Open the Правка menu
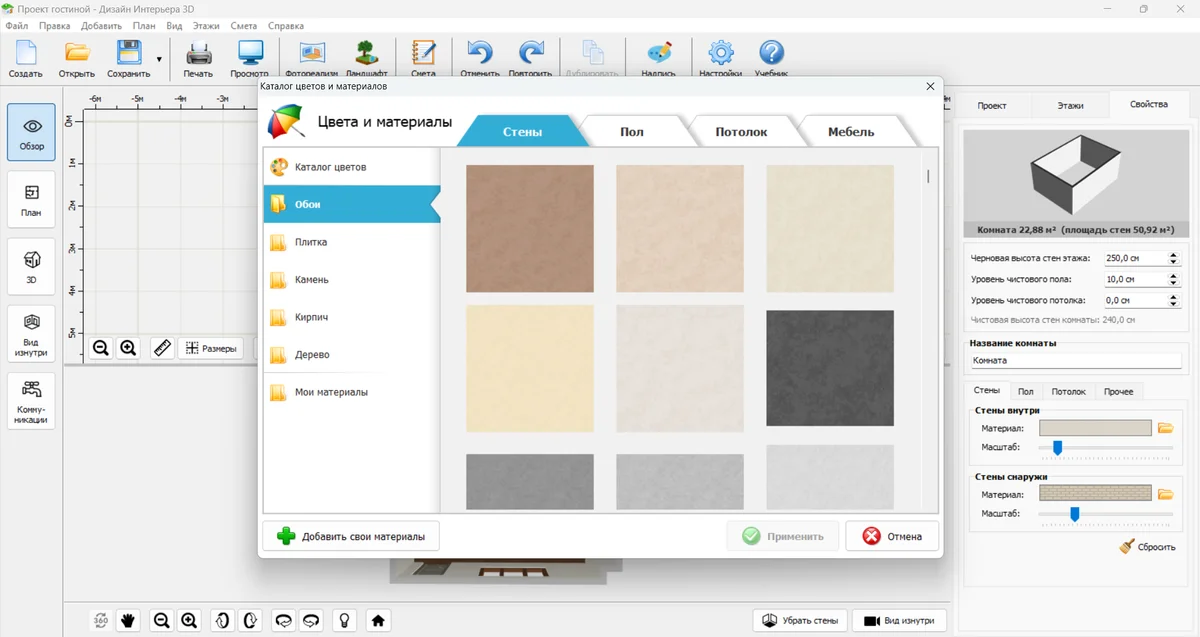This screenshot has width=1200, height=637. pyautogui.click(x=54, y=25)
